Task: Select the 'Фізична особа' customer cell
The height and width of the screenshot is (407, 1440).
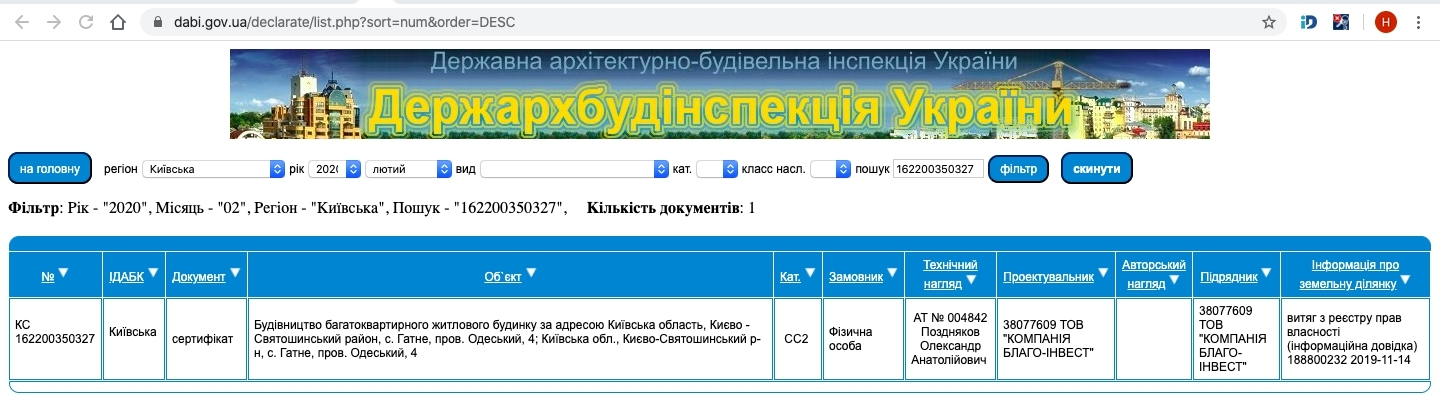Action: [x=863, y=339]
